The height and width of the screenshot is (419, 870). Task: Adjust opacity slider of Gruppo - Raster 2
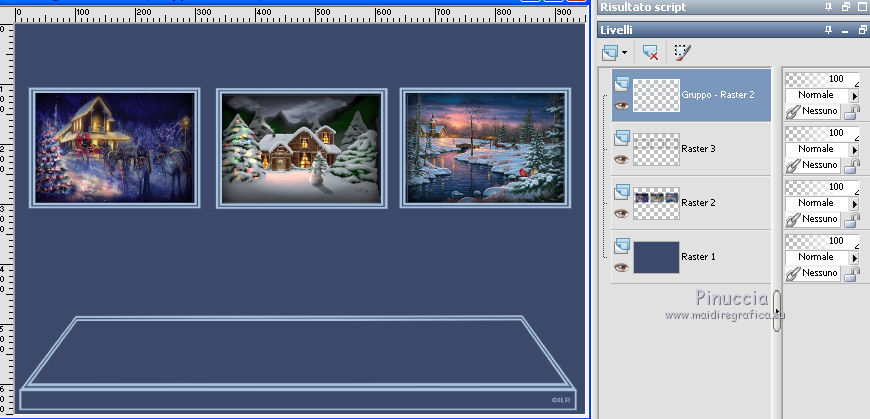822,79
